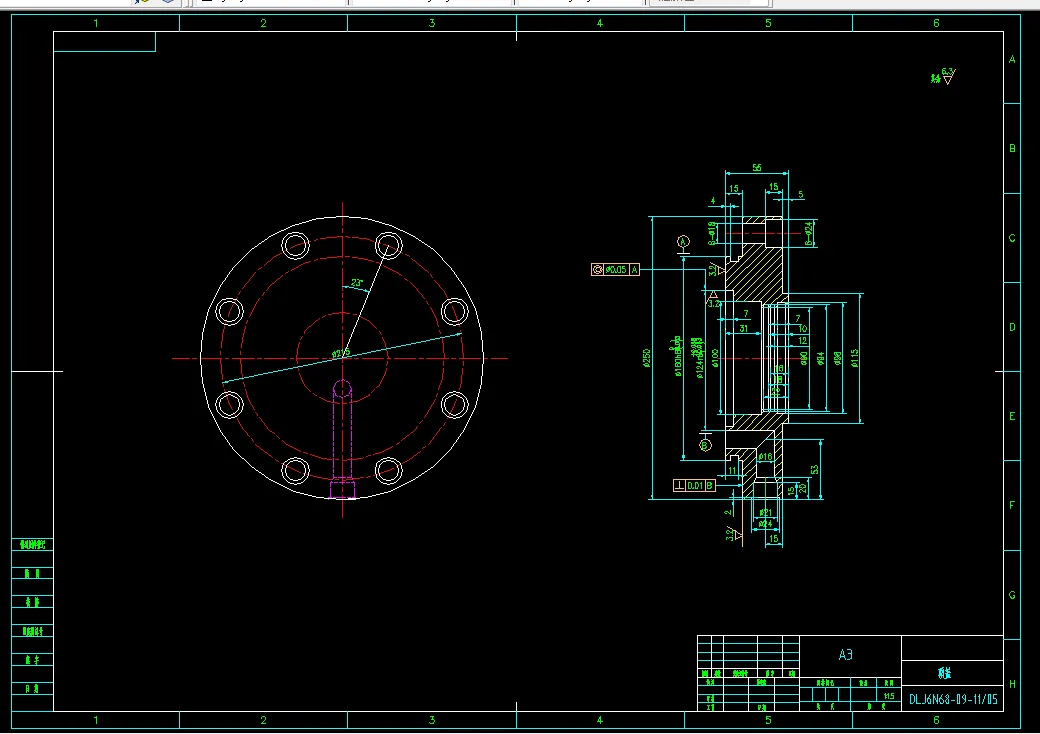This screenshot has height=734, width=1040.
Task: Select the ø84 diameter dimension
Action: pyautogui.click(x=820, y=359)
